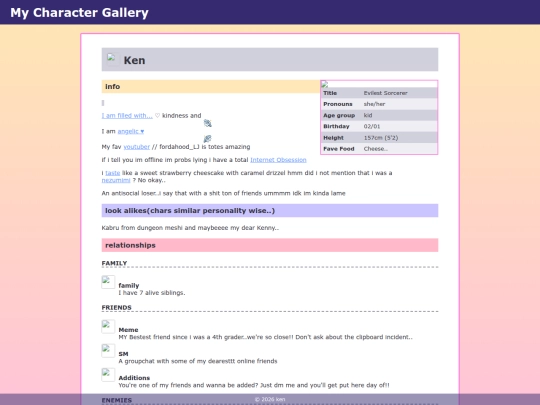This screenshot has height=405, width=540.
Task: Click the '02/01' birthday value
Action: 372,126
